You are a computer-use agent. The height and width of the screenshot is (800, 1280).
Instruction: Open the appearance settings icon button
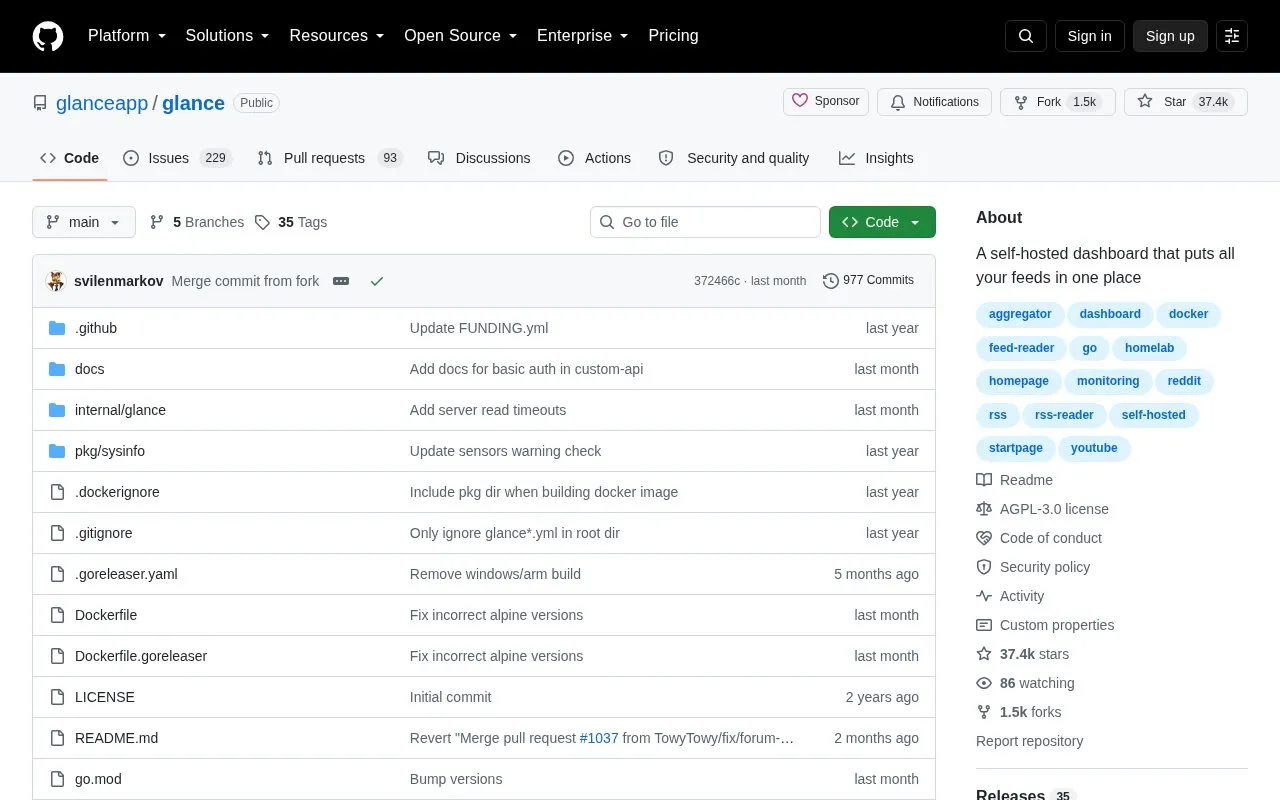1232,36
